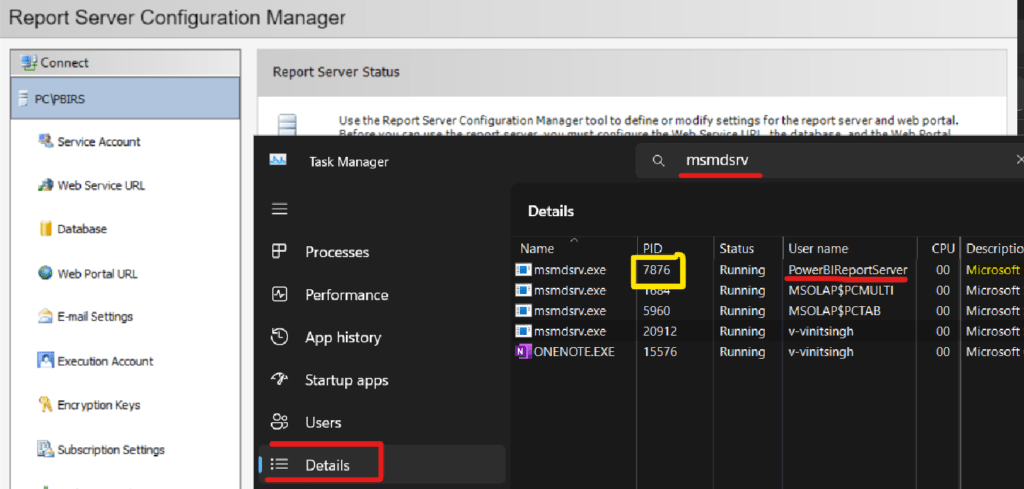
Task: Click the Service Account icon
Action: 46,141
